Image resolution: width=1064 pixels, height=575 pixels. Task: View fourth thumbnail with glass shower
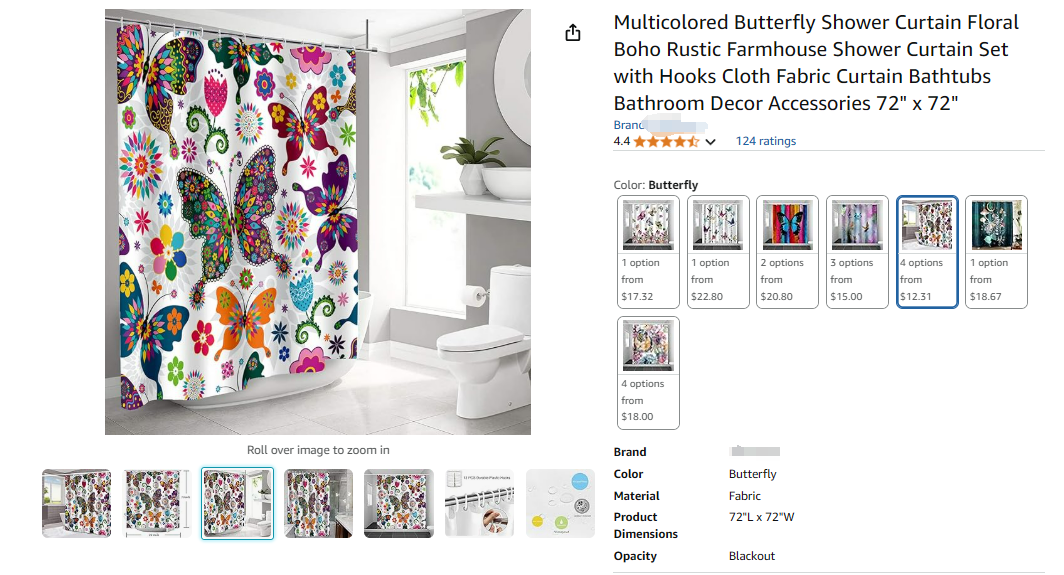(318, 504)
